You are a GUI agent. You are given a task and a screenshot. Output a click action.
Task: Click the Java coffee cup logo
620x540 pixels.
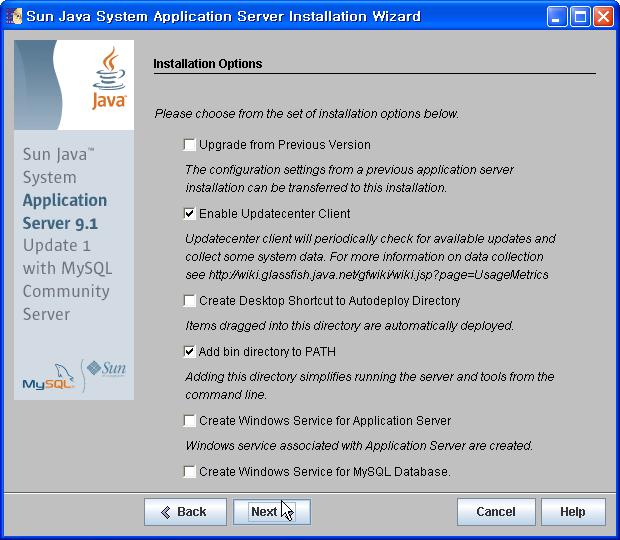[109, 77]
